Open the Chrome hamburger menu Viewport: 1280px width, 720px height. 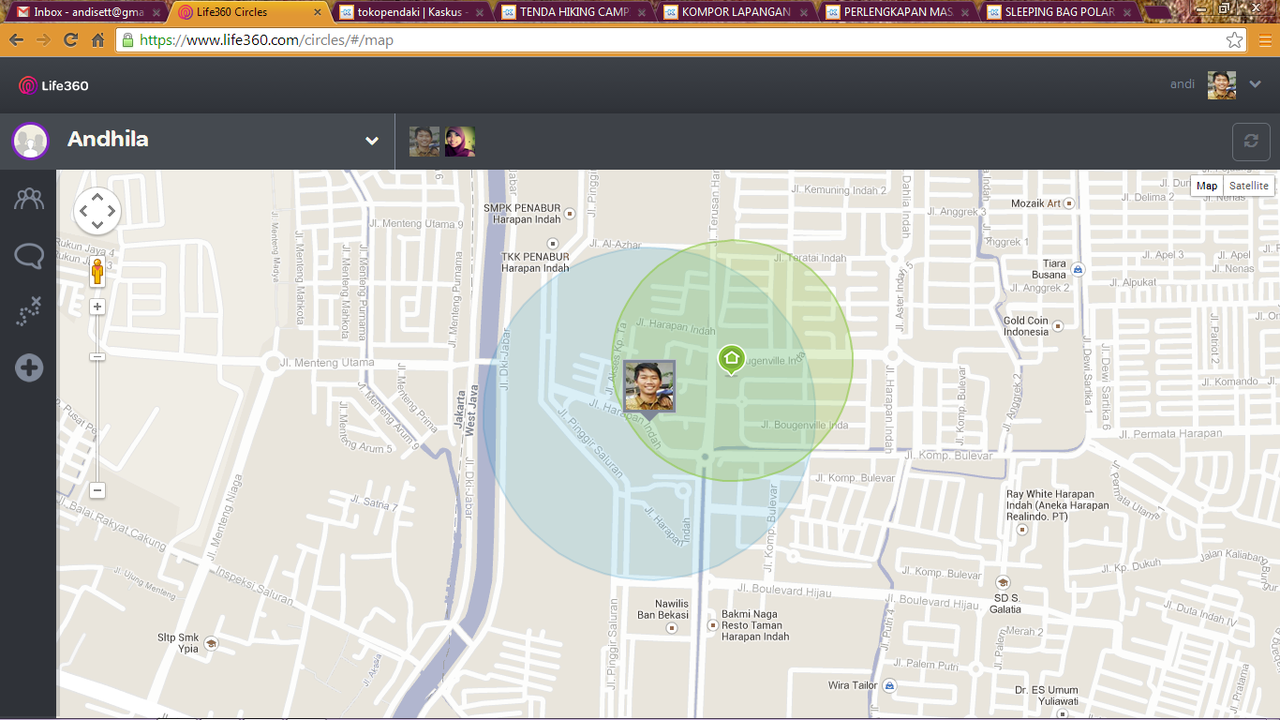click(1265, 40)
